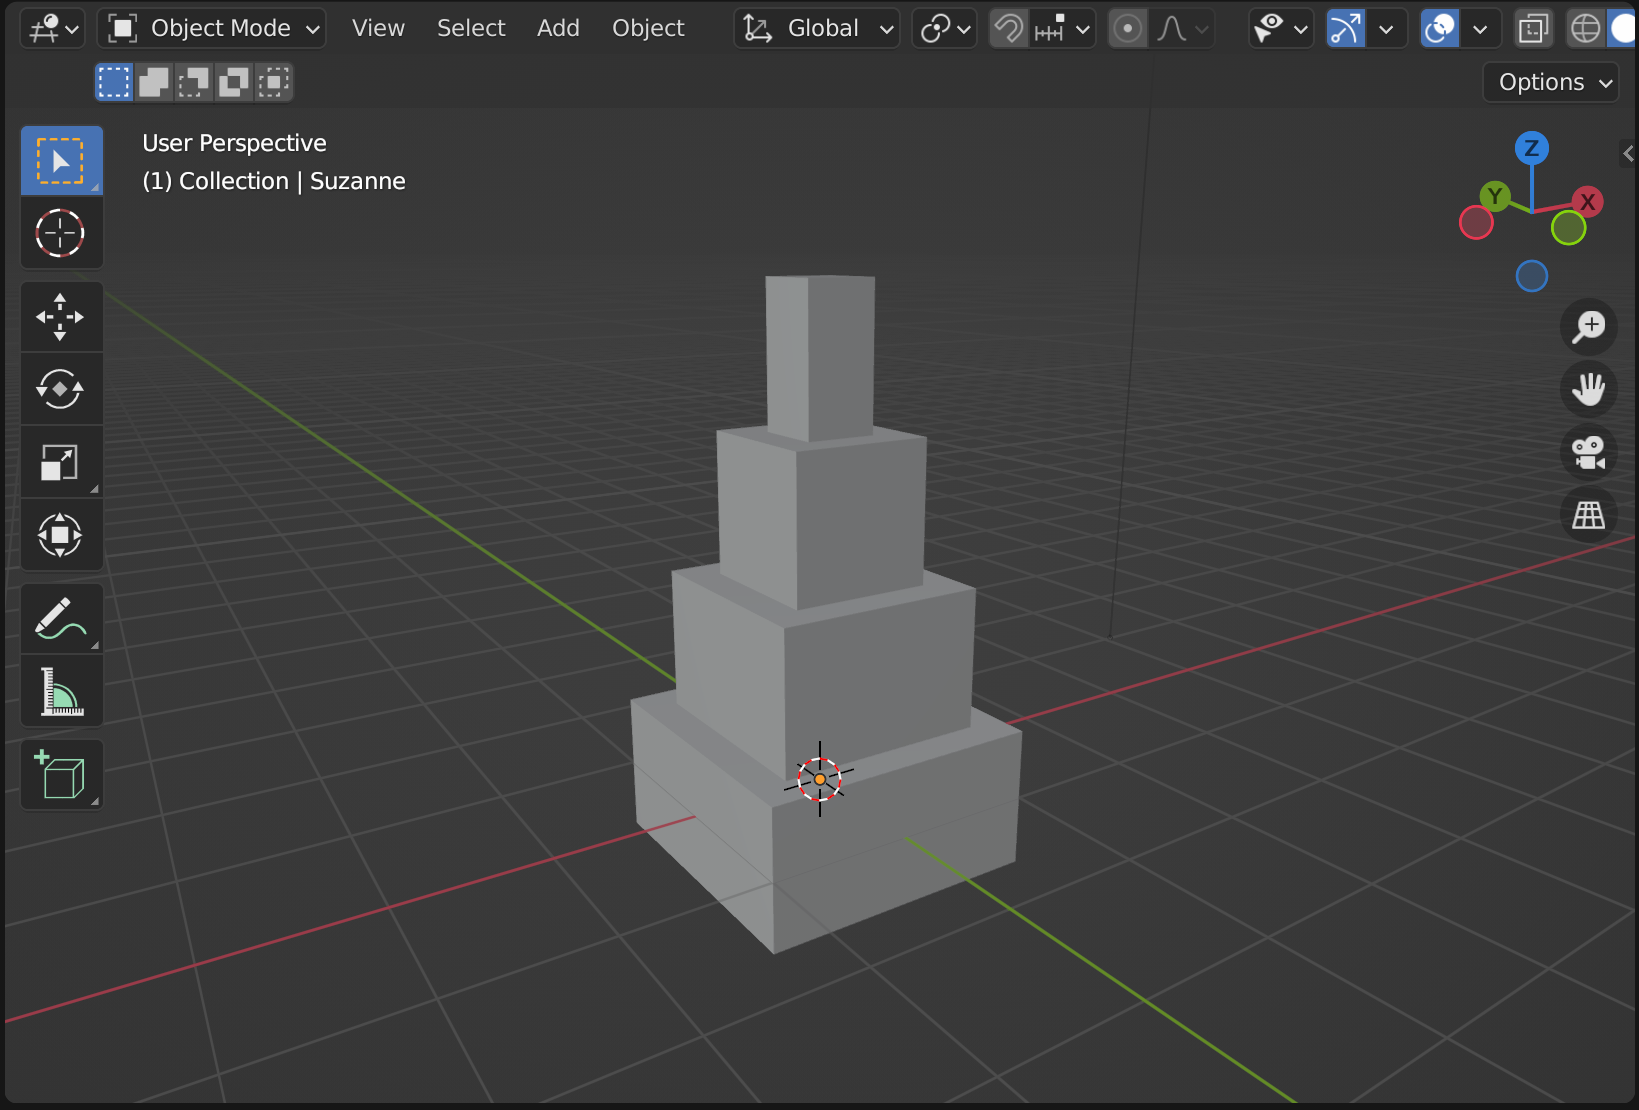Select the Annotate pencil tool
The height and width of the screenshot is (1110, 1639).
click(x=61, y=619)
